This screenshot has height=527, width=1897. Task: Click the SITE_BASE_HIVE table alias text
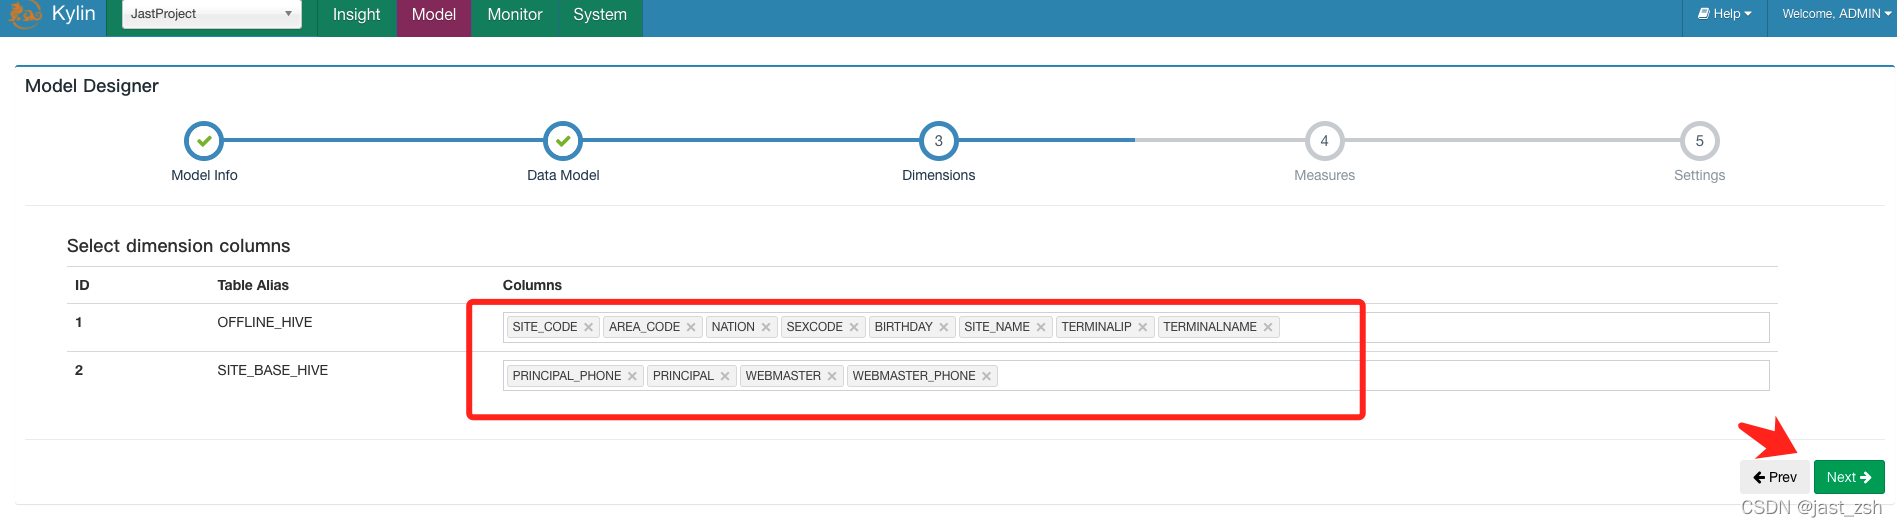click(273, 370)
